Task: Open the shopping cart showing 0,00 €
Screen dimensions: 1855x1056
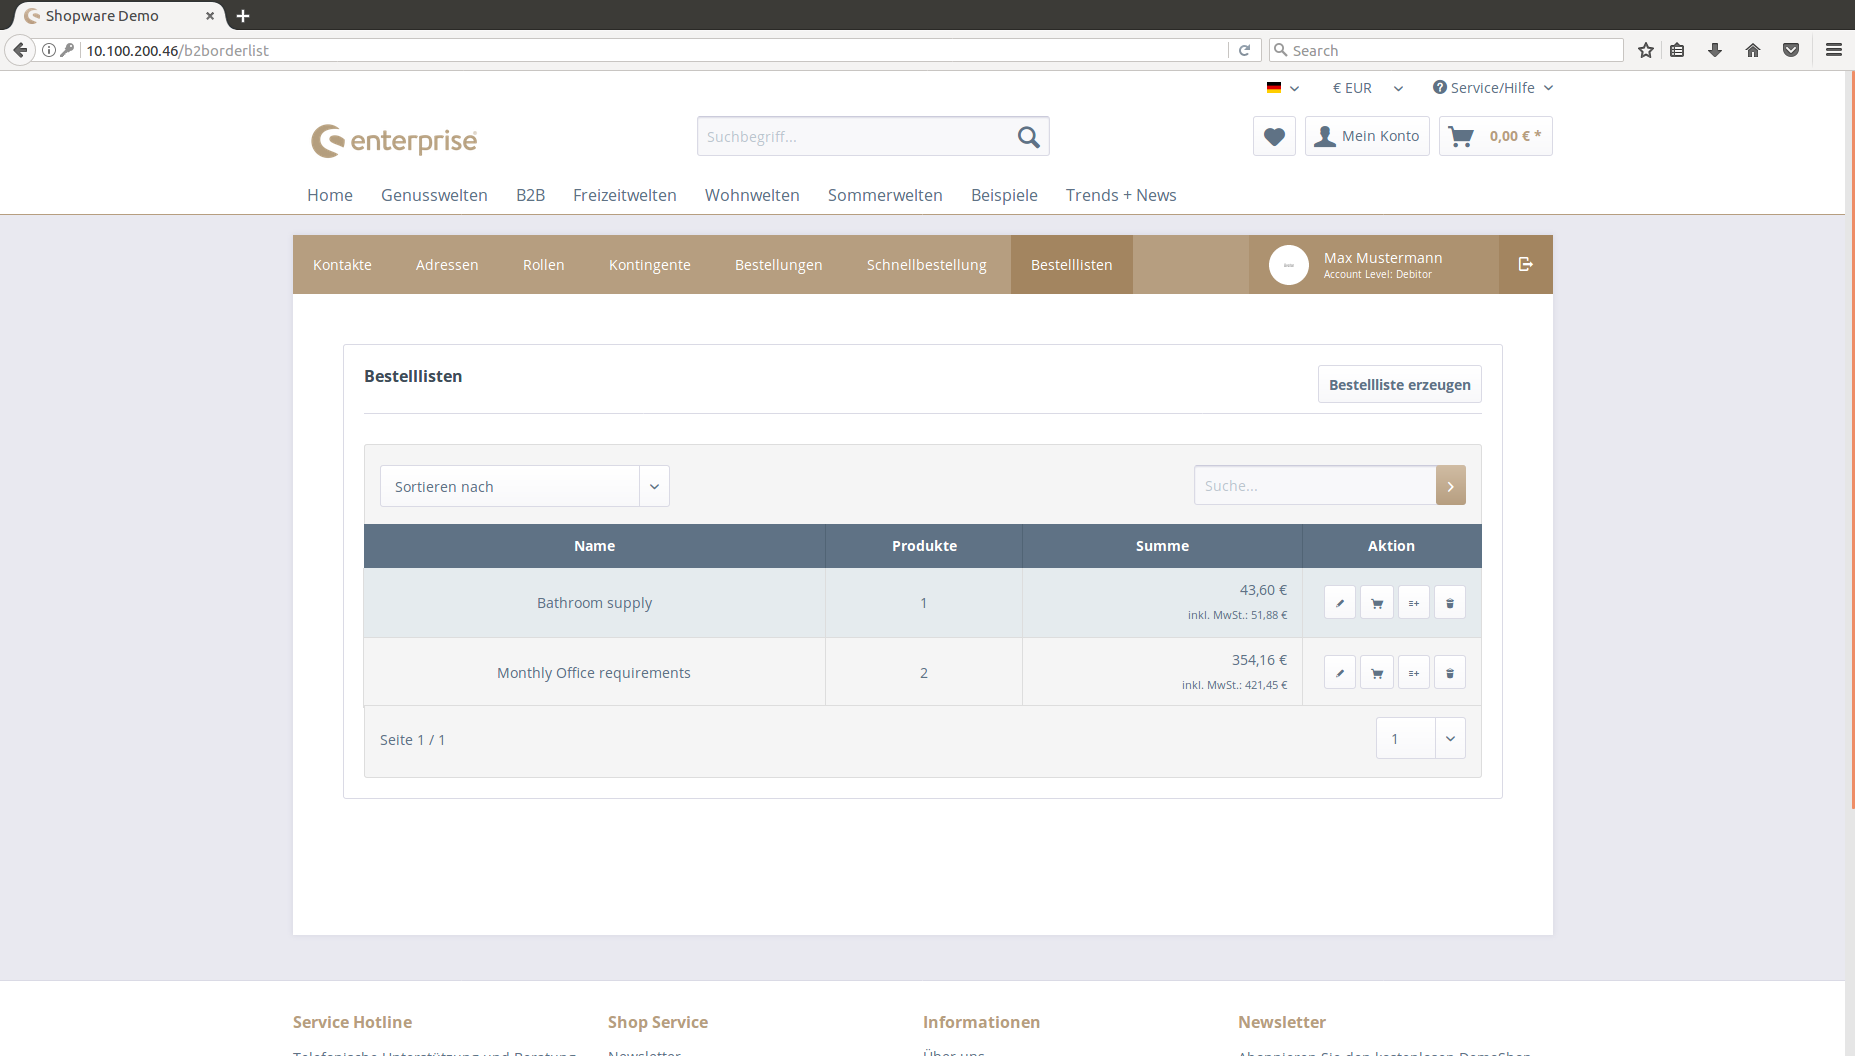Action: click(1495, 136)
